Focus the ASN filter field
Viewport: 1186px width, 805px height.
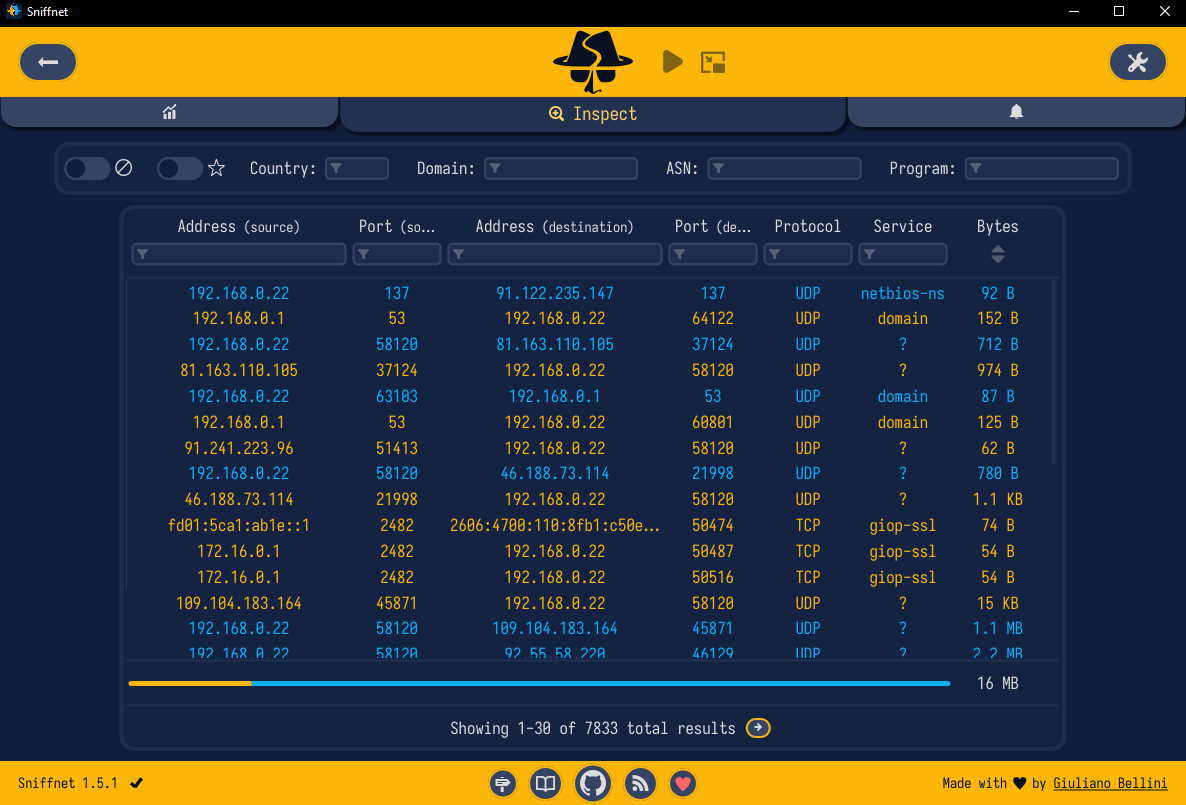784,168
